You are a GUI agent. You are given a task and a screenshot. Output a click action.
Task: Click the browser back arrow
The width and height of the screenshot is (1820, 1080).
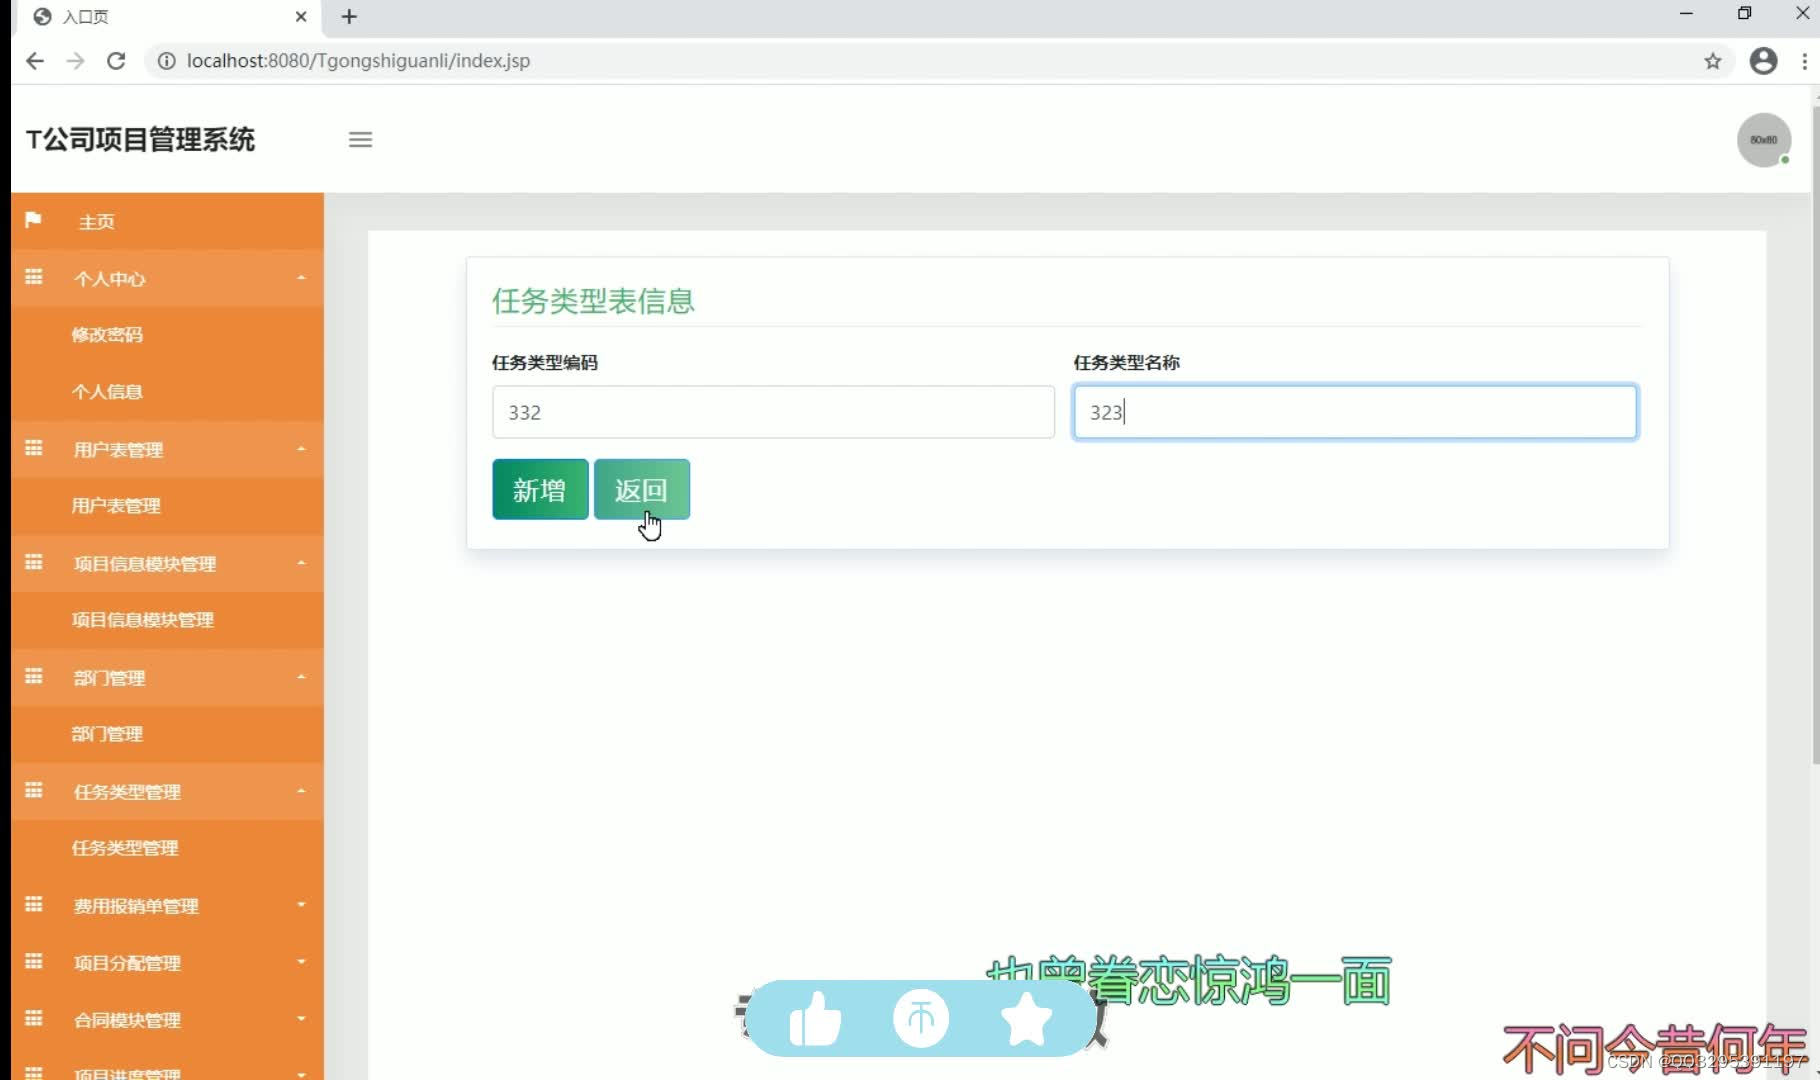(35, 61)
